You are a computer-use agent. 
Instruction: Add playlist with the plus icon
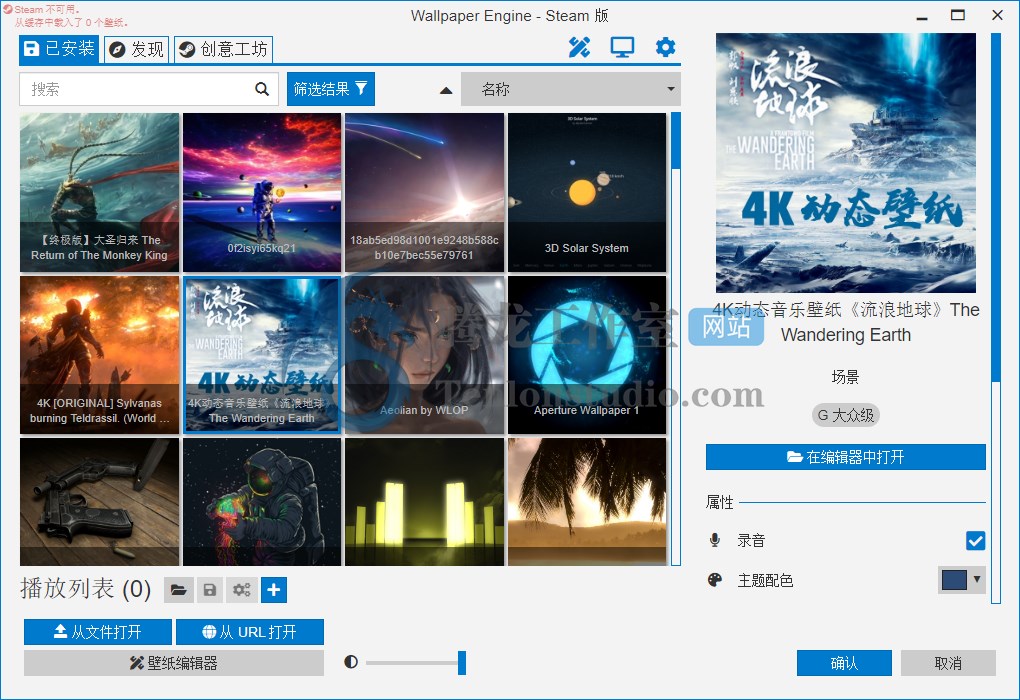274,590
